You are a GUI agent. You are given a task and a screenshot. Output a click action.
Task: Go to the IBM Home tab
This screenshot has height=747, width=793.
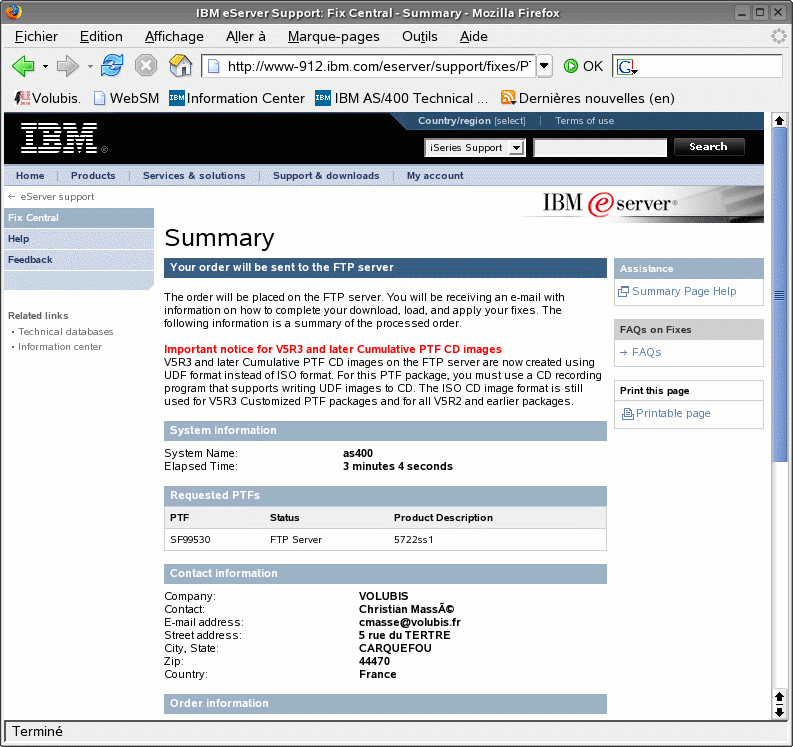(x=30, y=175)
